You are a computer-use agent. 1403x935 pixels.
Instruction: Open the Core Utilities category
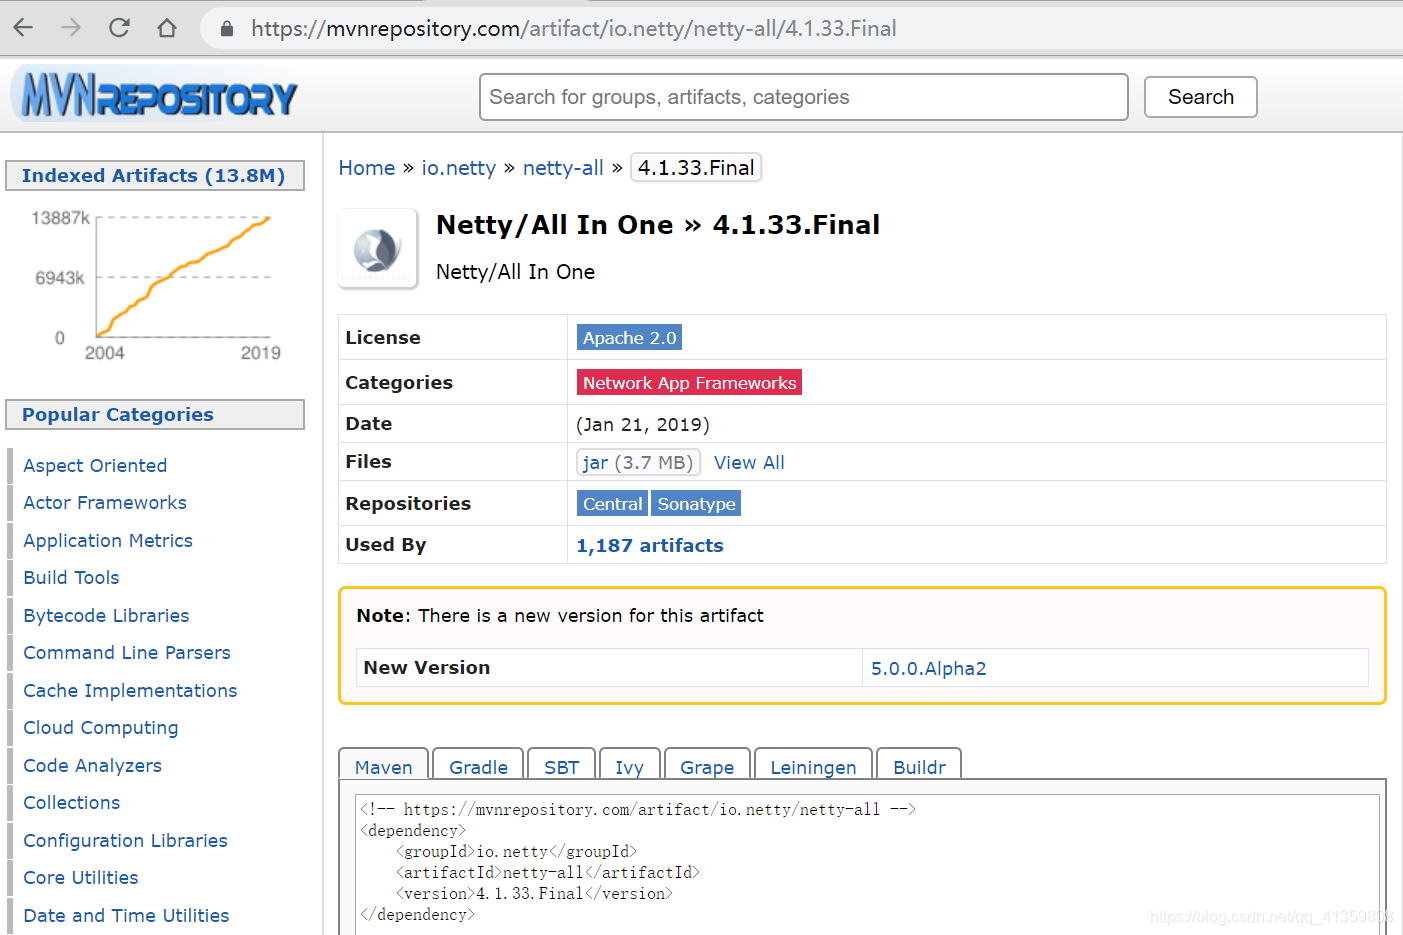click(81, 878)
